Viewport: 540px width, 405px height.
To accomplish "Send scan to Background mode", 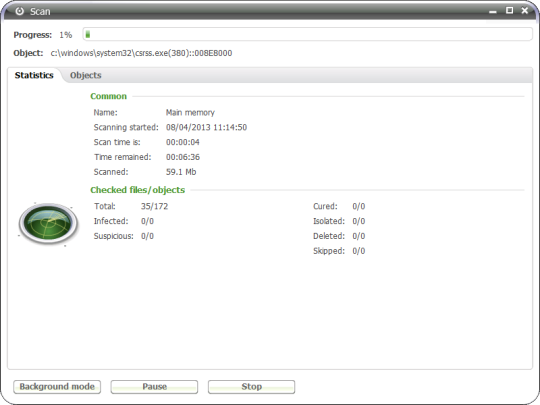I will (x=57, y=387).
